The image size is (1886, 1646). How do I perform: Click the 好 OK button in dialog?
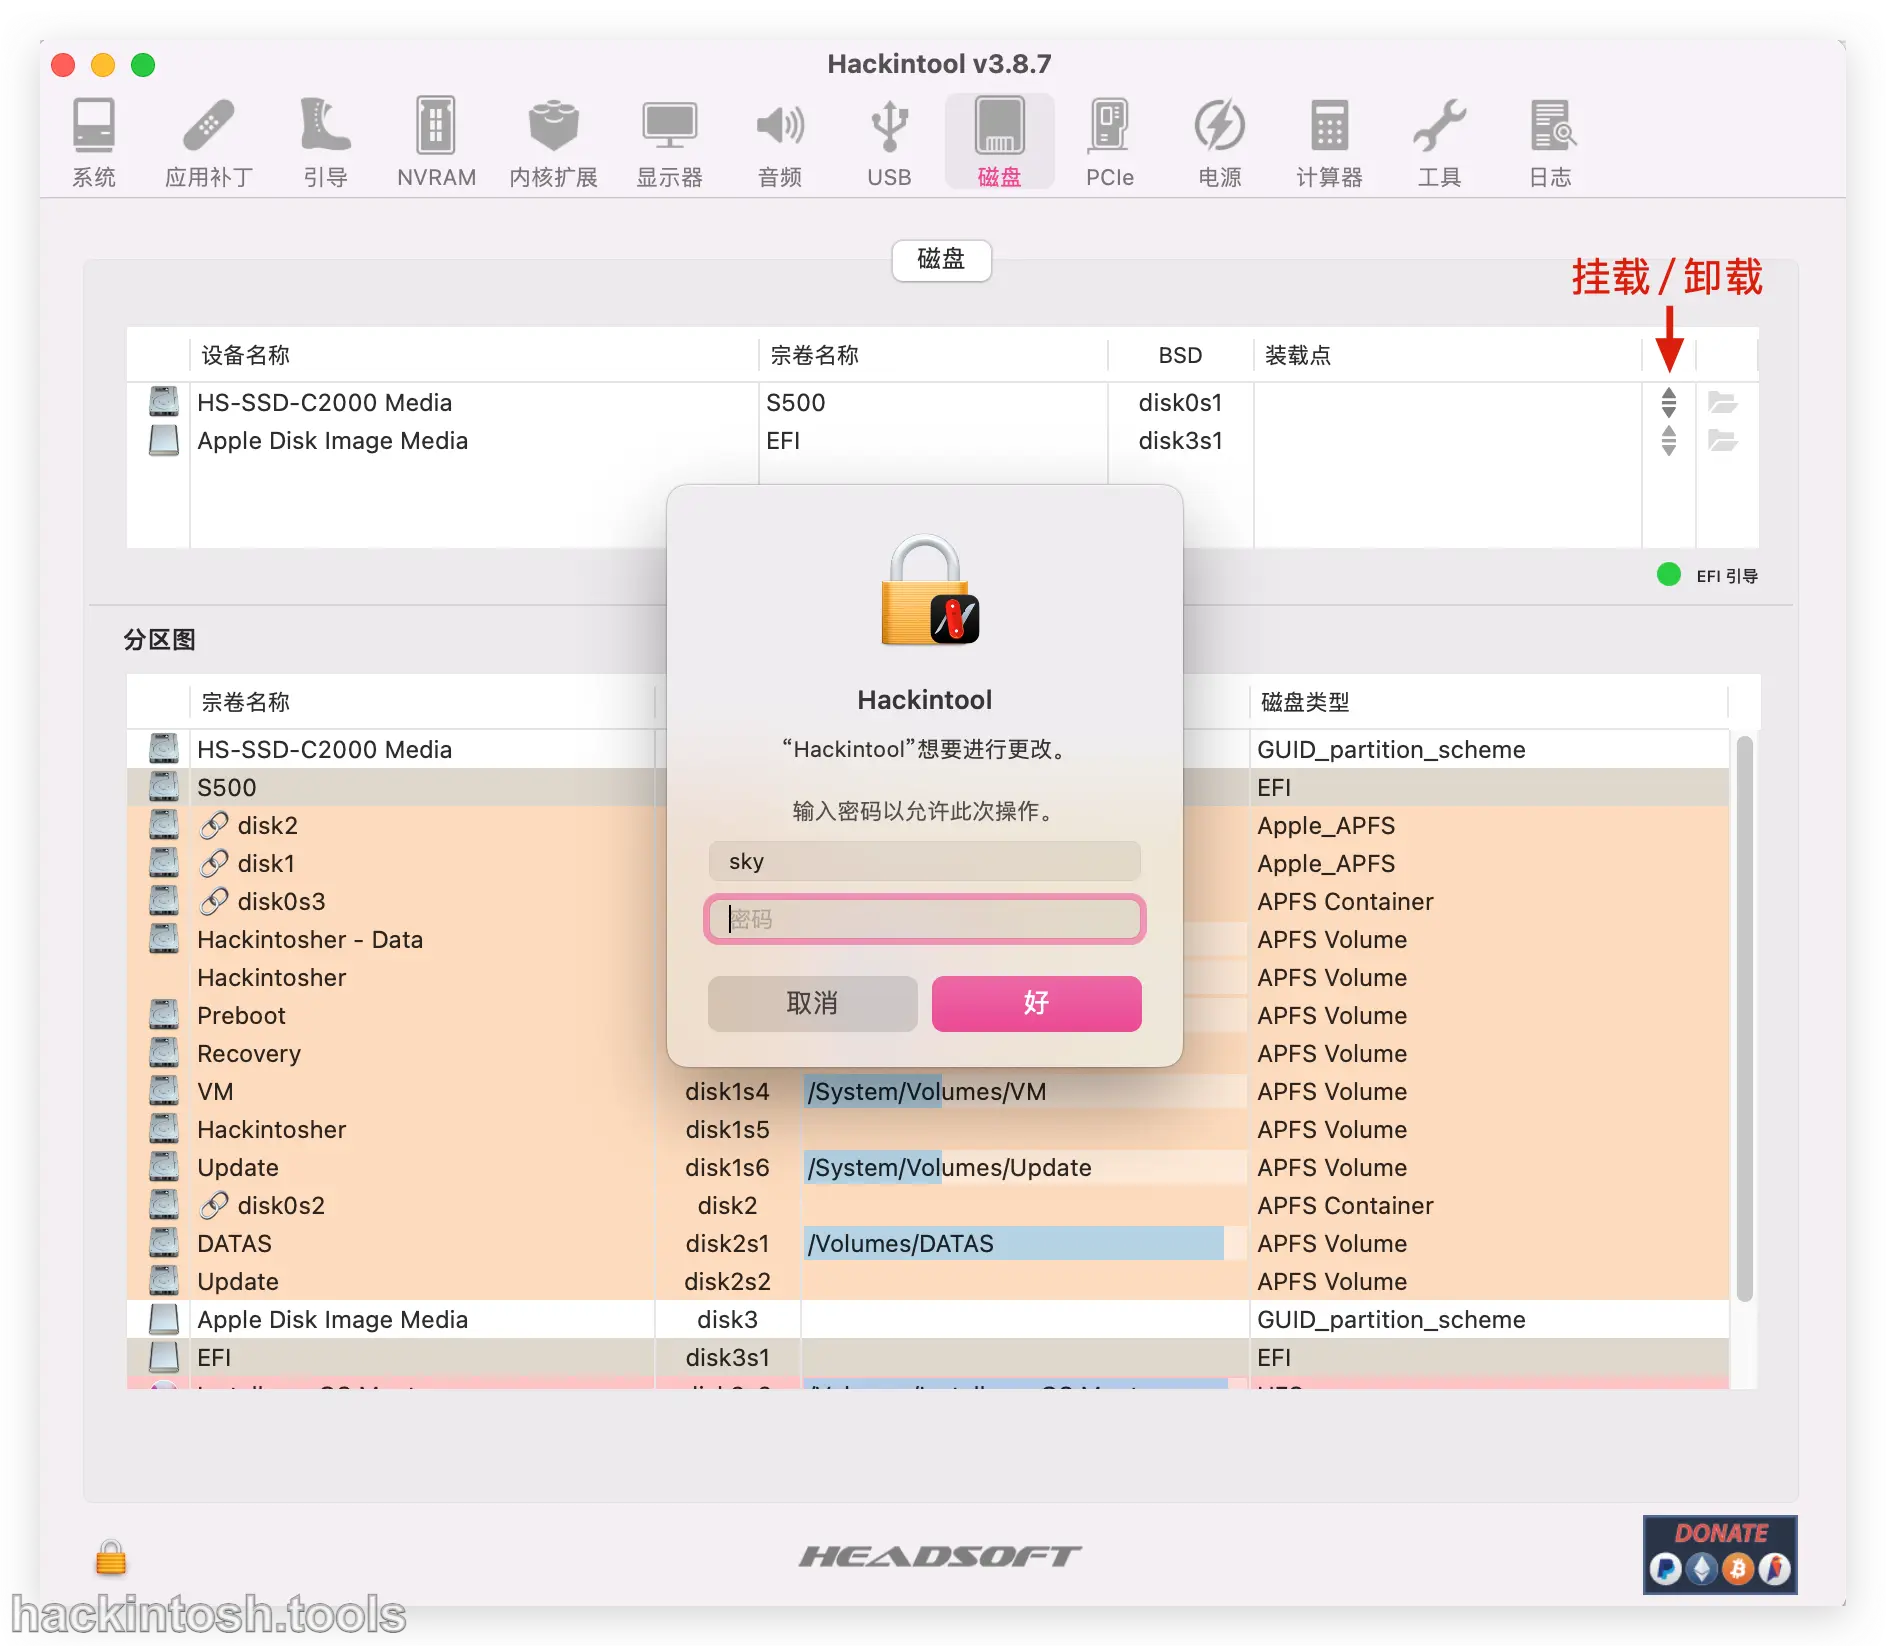[x=1036, y=1003]
